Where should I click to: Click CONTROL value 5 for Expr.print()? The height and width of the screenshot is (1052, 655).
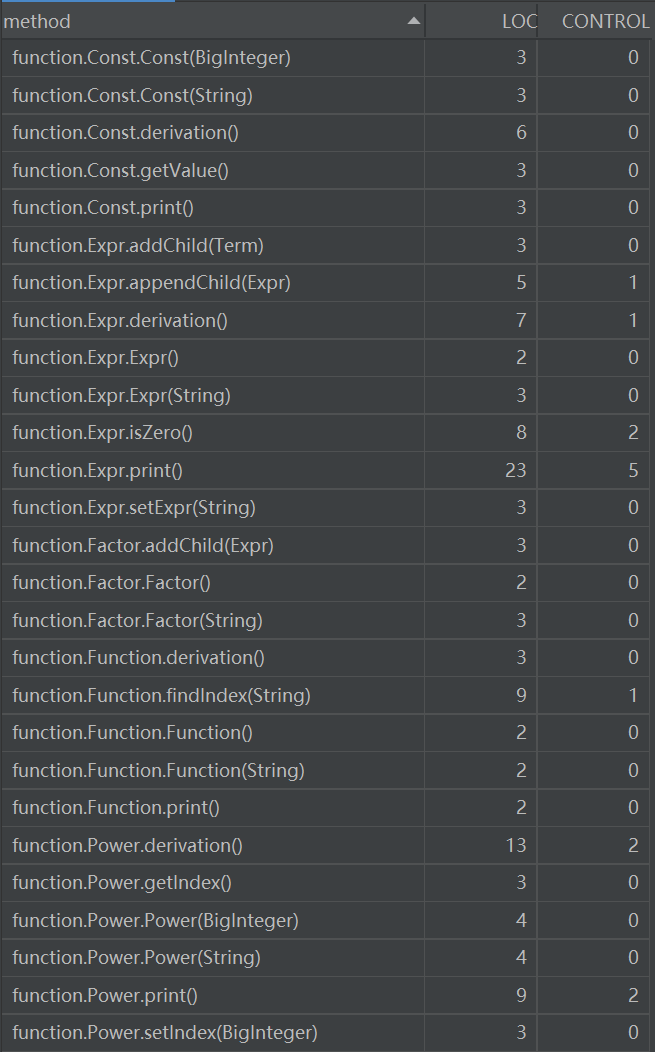[x=632, y=470]
